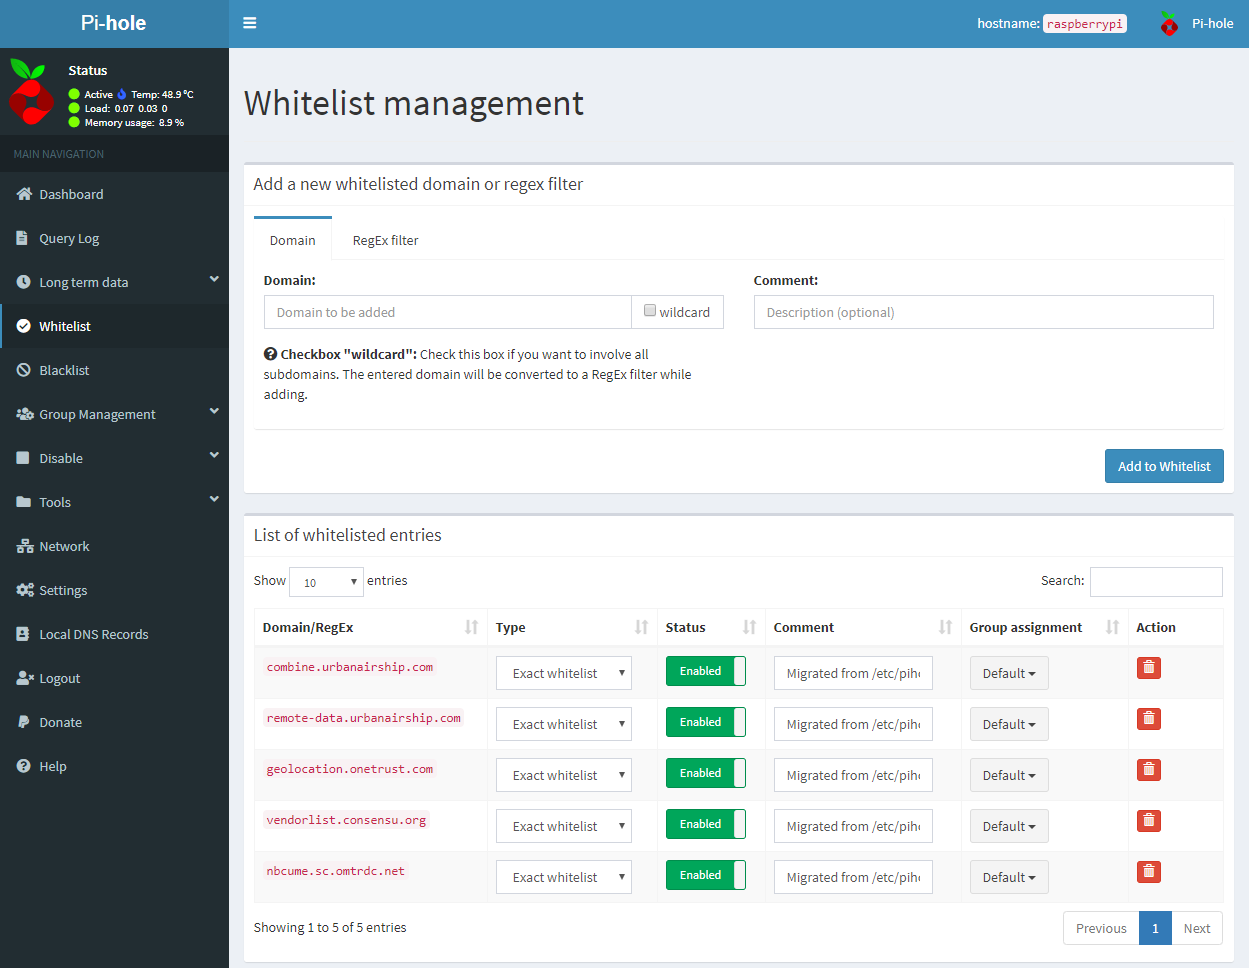This screenshot has width=1249, height=968.
Task: Toggle Enabled status for combine.urbanairship.com
Action: 706,671
